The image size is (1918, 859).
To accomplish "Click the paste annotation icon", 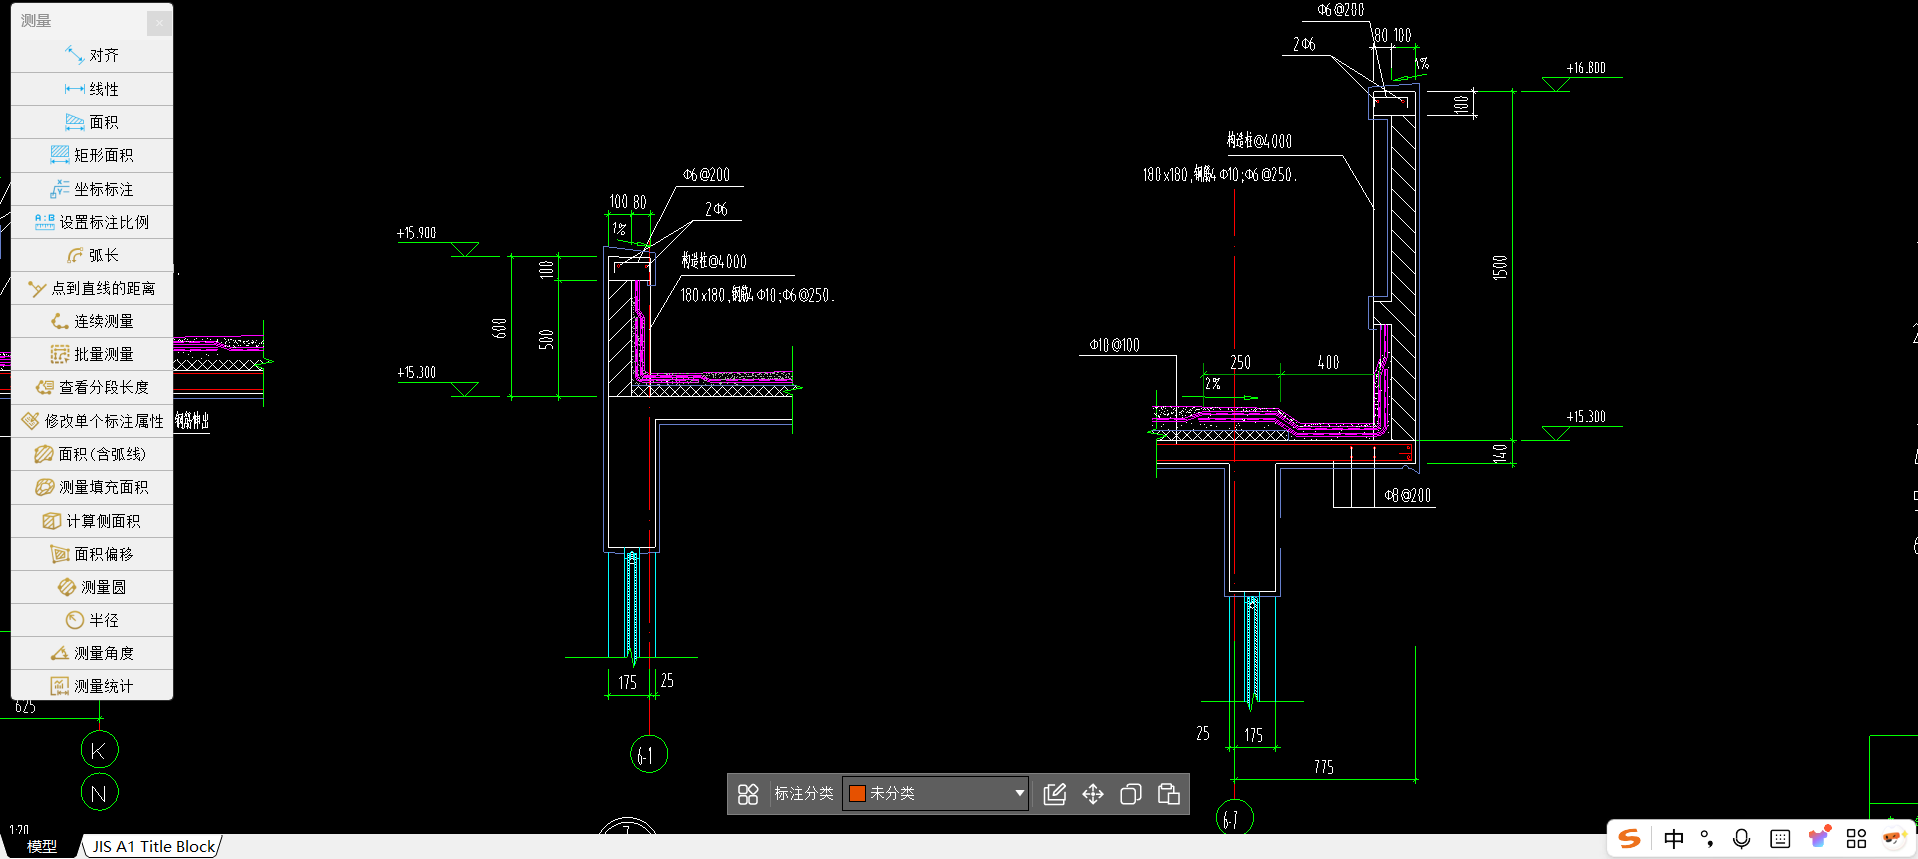I will coord(1169,794).
